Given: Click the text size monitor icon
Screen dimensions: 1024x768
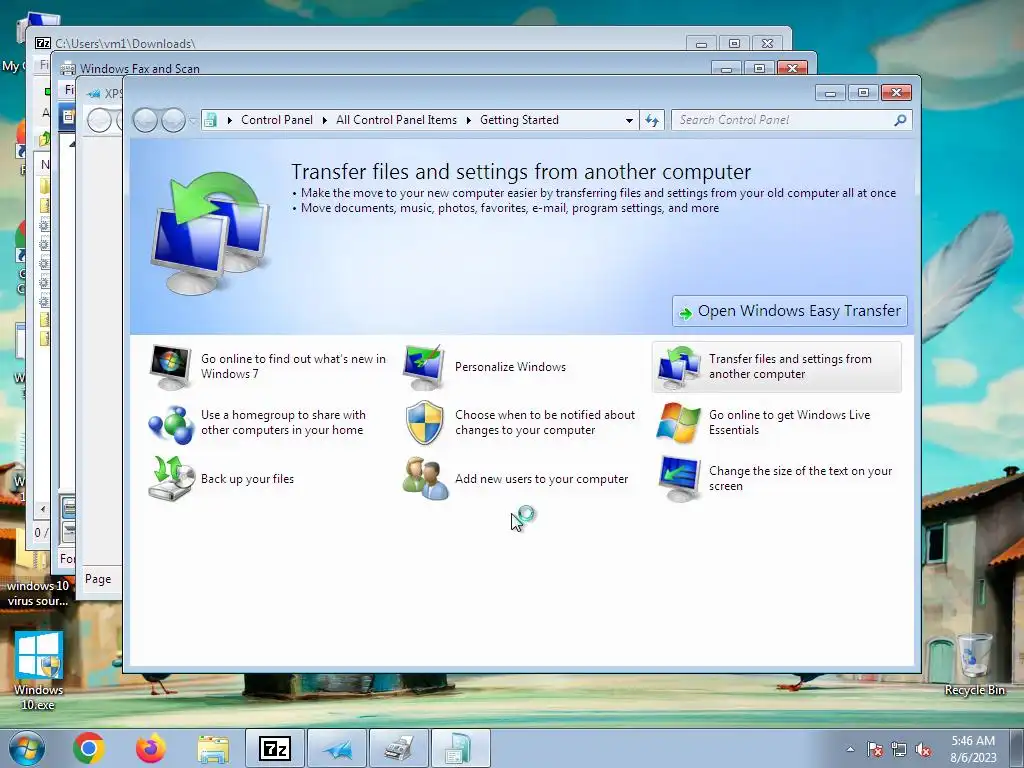Looking at the screenshot, I should [x=679, y=479].
